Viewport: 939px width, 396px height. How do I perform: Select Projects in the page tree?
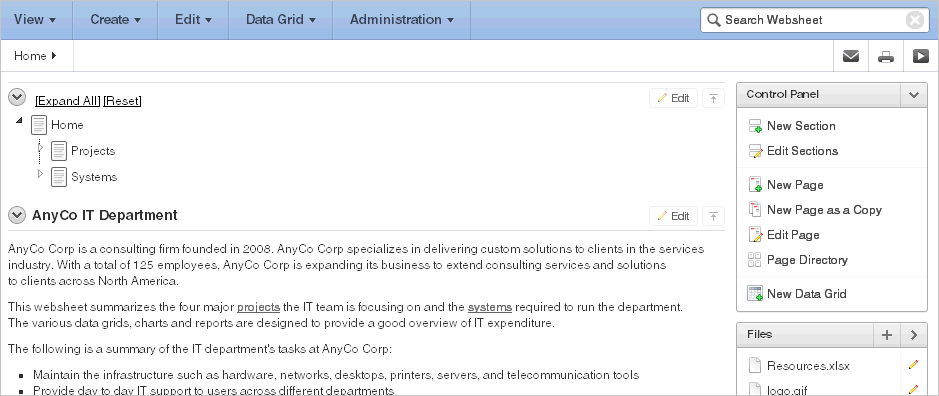[x=93, y=151]
